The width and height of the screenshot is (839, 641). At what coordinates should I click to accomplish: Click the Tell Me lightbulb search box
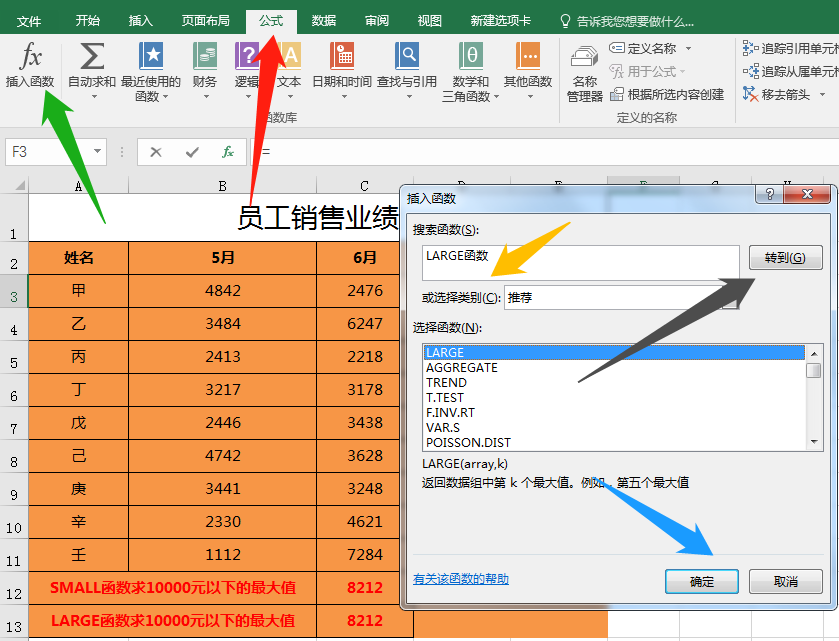click(x=628, y=21)
